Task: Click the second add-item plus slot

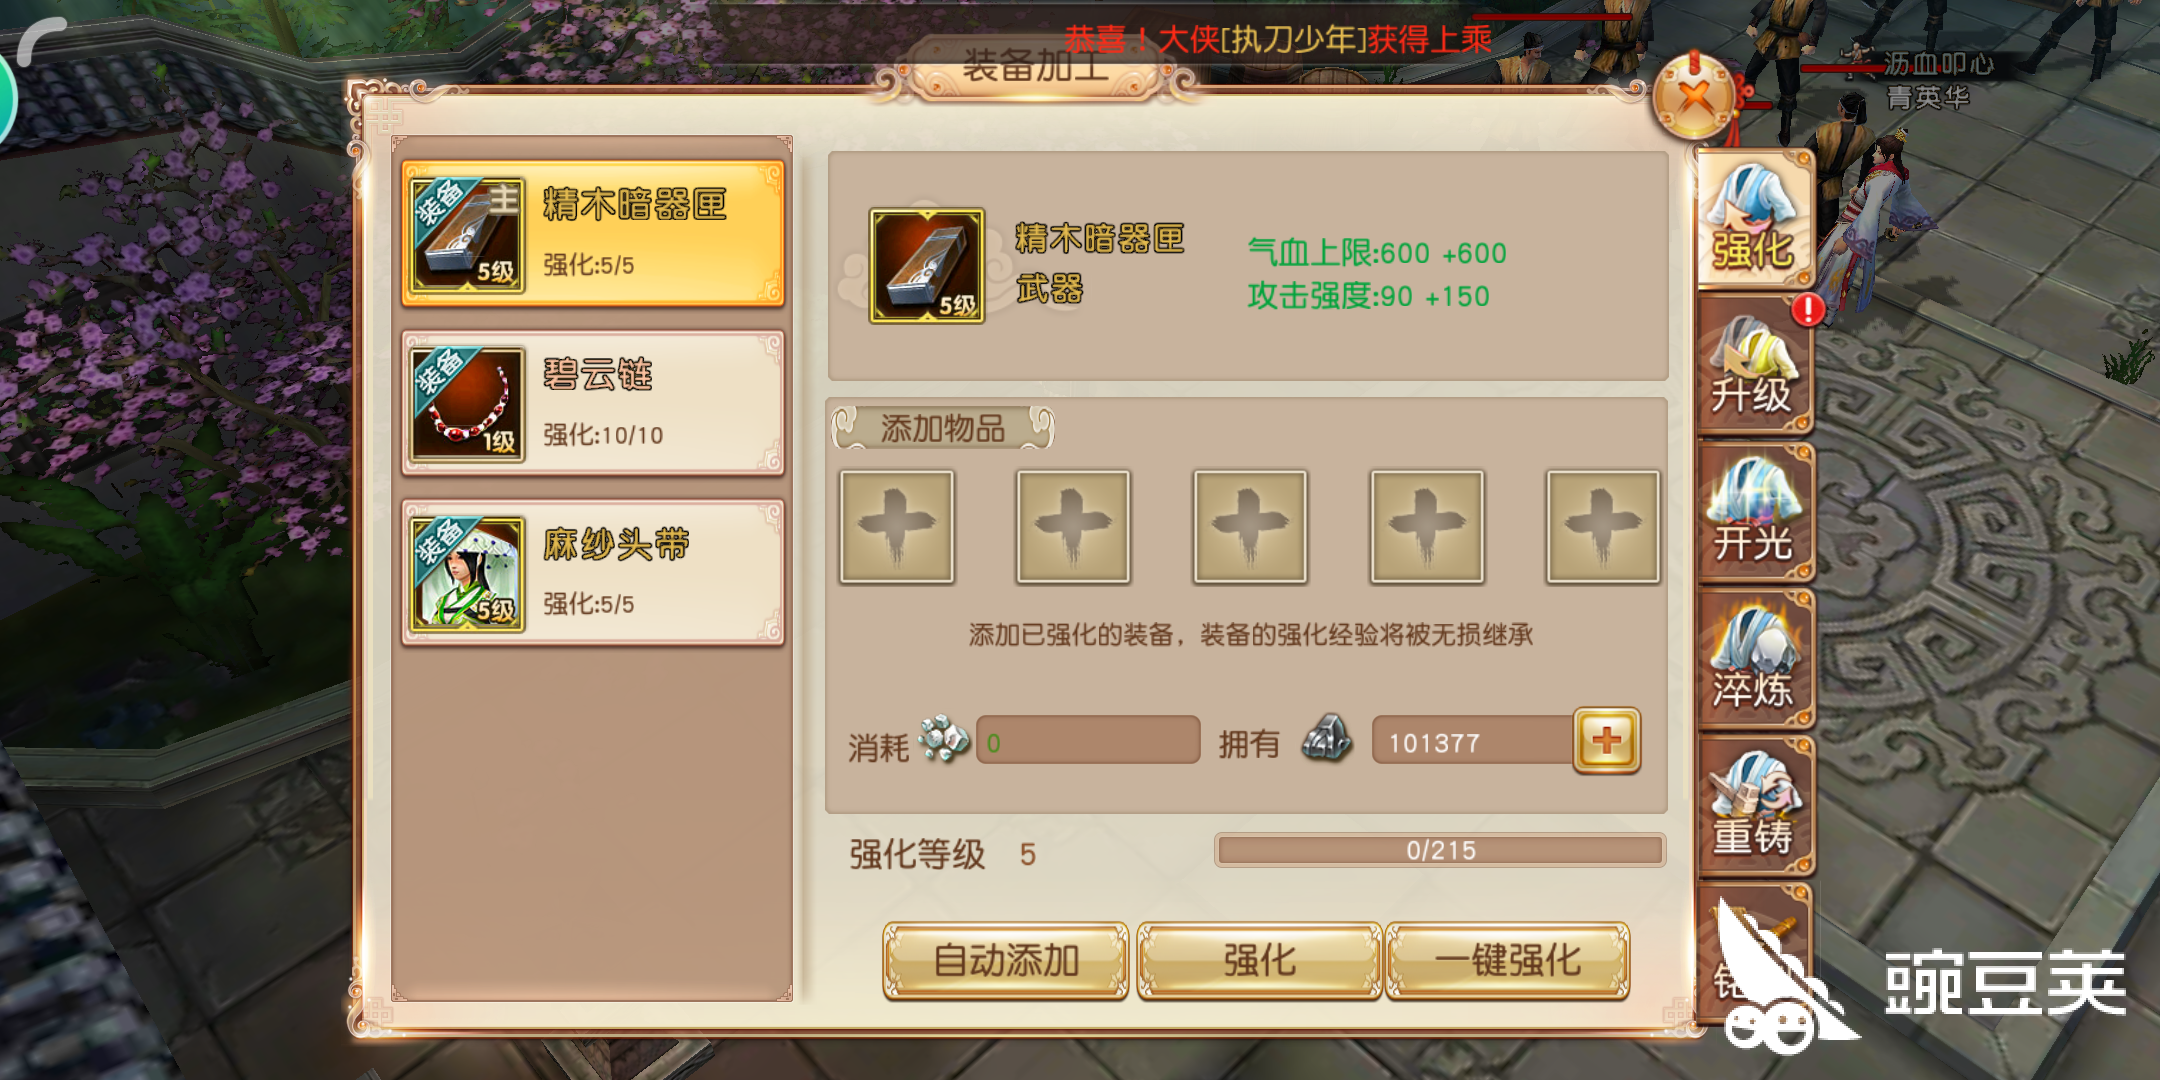Action: point(1073,527)
